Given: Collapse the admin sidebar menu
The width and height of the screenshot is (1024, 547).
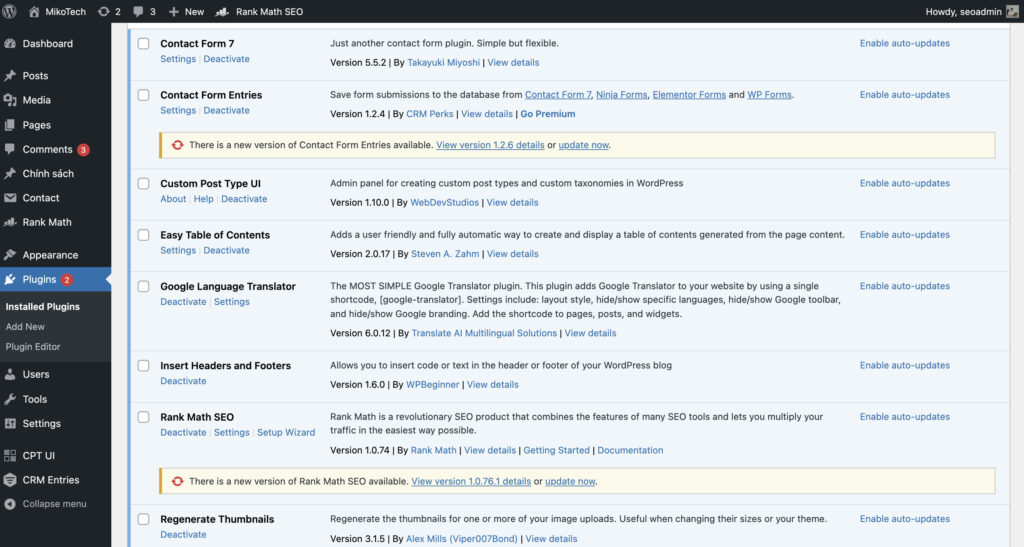Looking at the screenshot, I should tap(54, 504).
